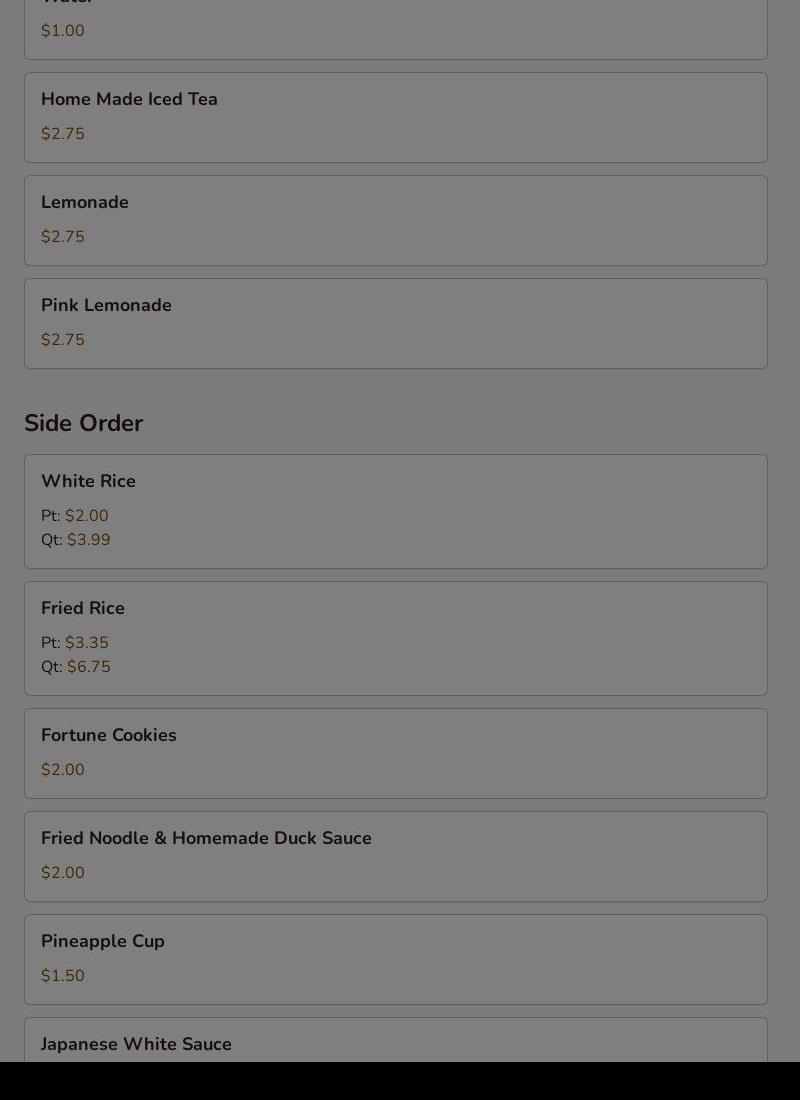Screen dimensions: 800x1100
Task: Select White Rice pint price $2.00
Action: click(x=86, y=516)
